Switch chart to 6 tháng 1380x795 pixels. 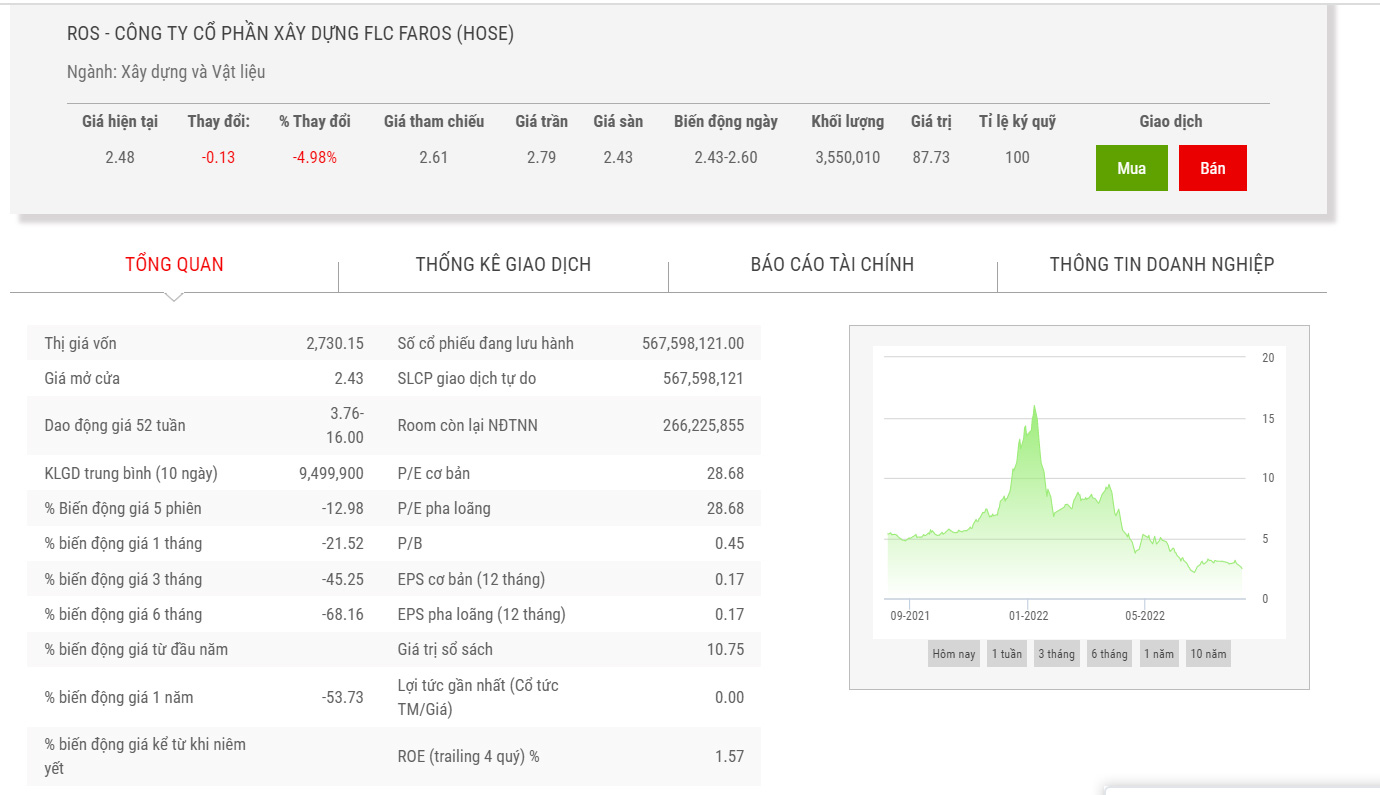1108,654
